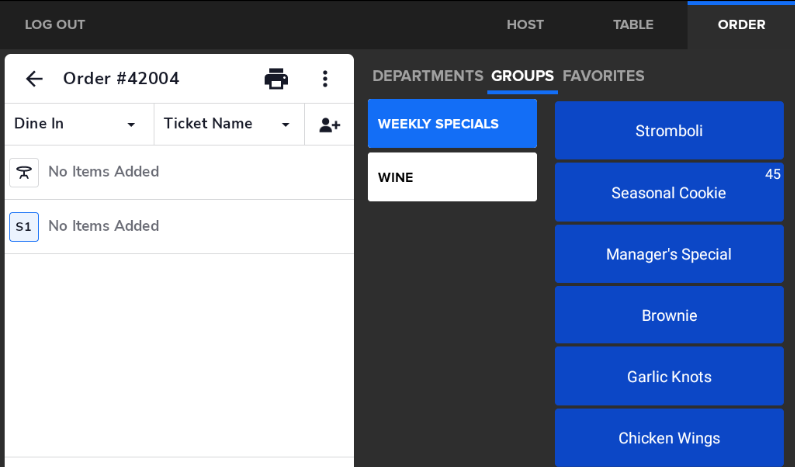Open the FAVORITES tab
This screenshot has width=795, height=467.
point(603,76)
